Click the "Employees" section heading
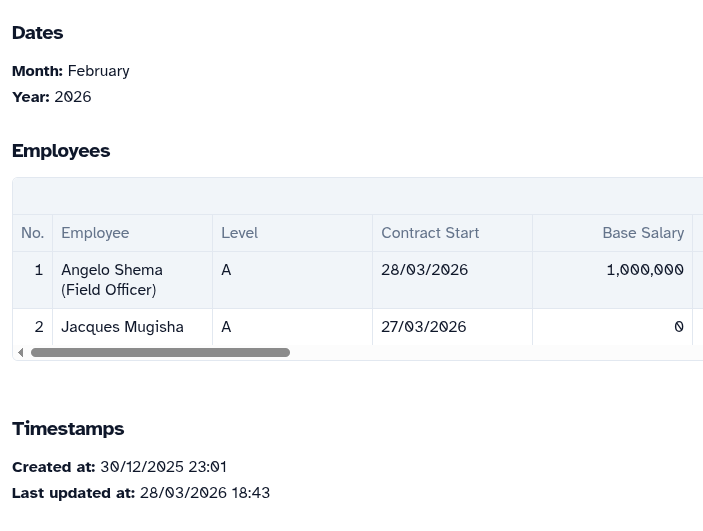Image resolution: width=703 pixels, height=531 pixels. click(61, 151)
